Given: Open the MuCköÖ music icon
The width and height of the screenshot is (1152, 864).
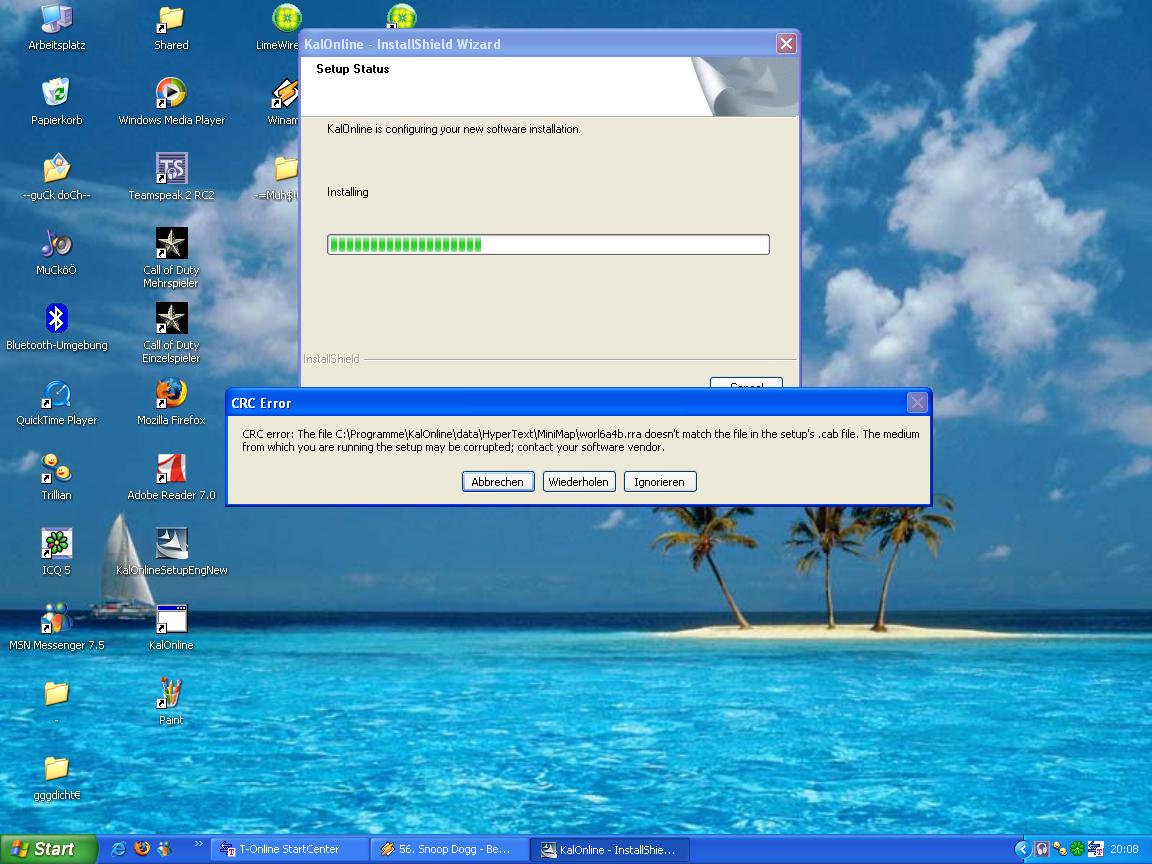Looking at the screenshot, I should coord(57,253).
